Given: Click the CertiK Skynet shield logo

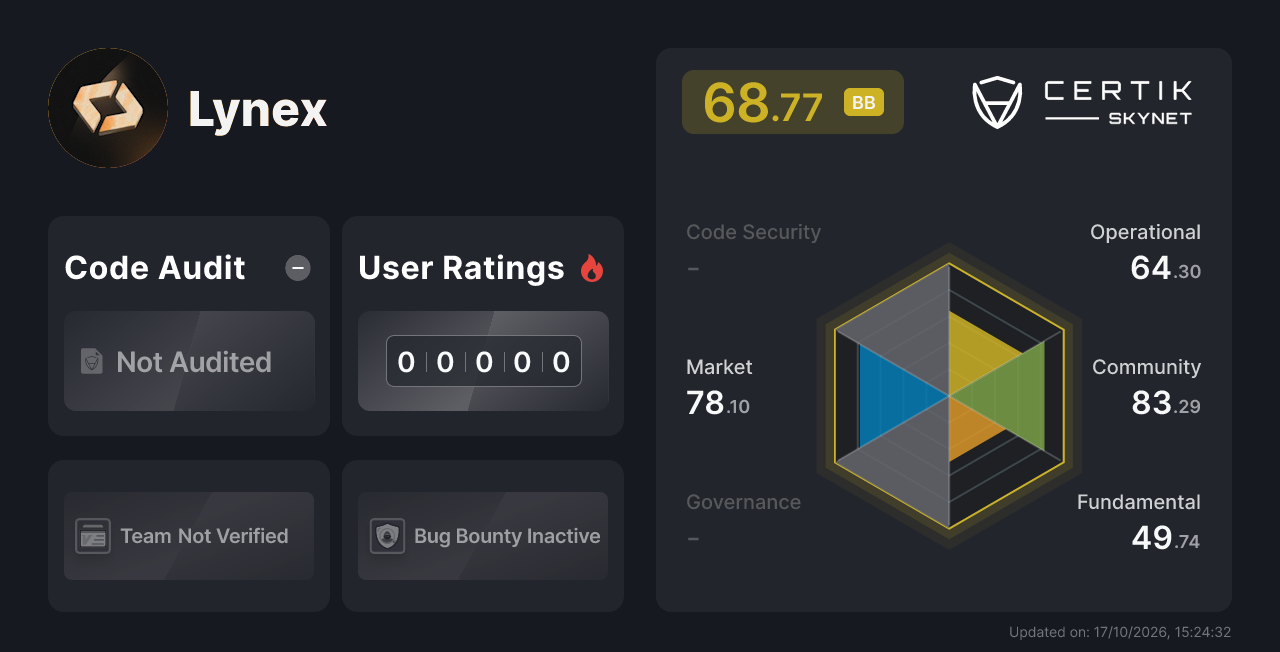Looking at the screenshot, I should click(997, 102).
